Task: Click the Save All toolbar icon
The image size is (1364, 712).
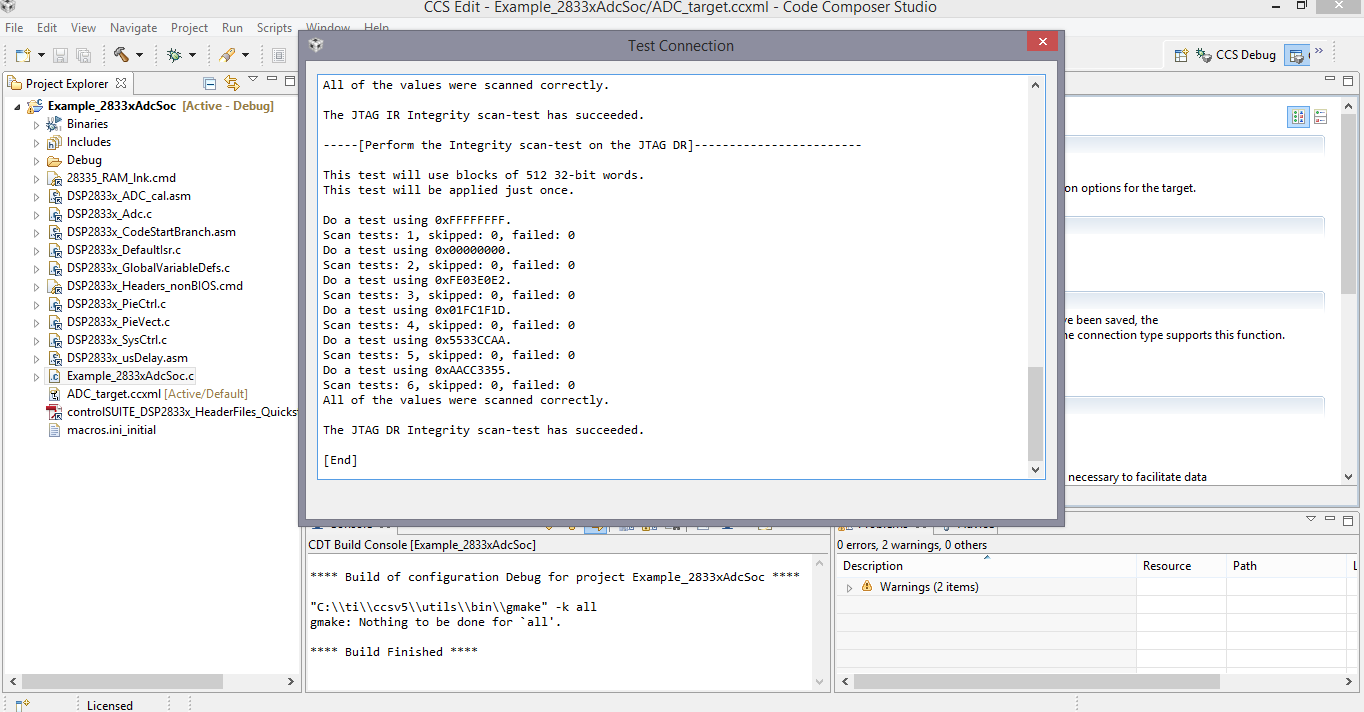Action: click(82, 55)
